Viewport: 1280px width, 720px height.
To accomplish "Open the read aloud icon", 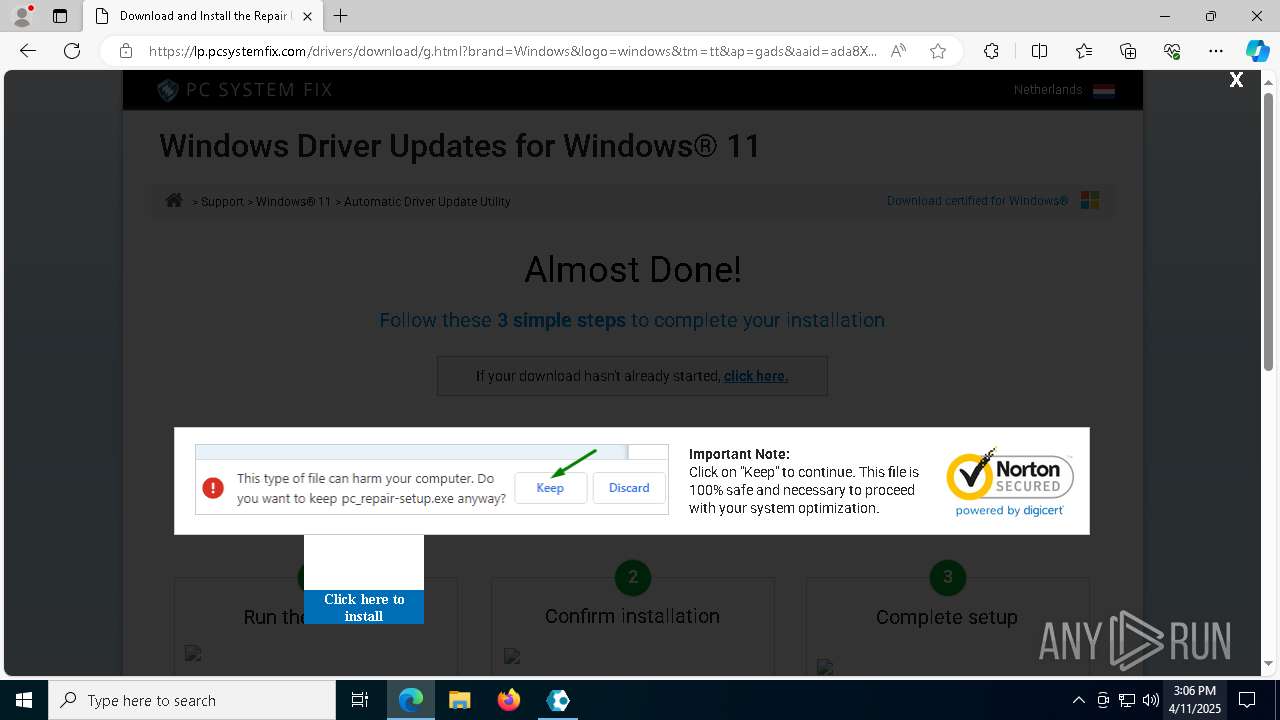I will coord(898,51).
